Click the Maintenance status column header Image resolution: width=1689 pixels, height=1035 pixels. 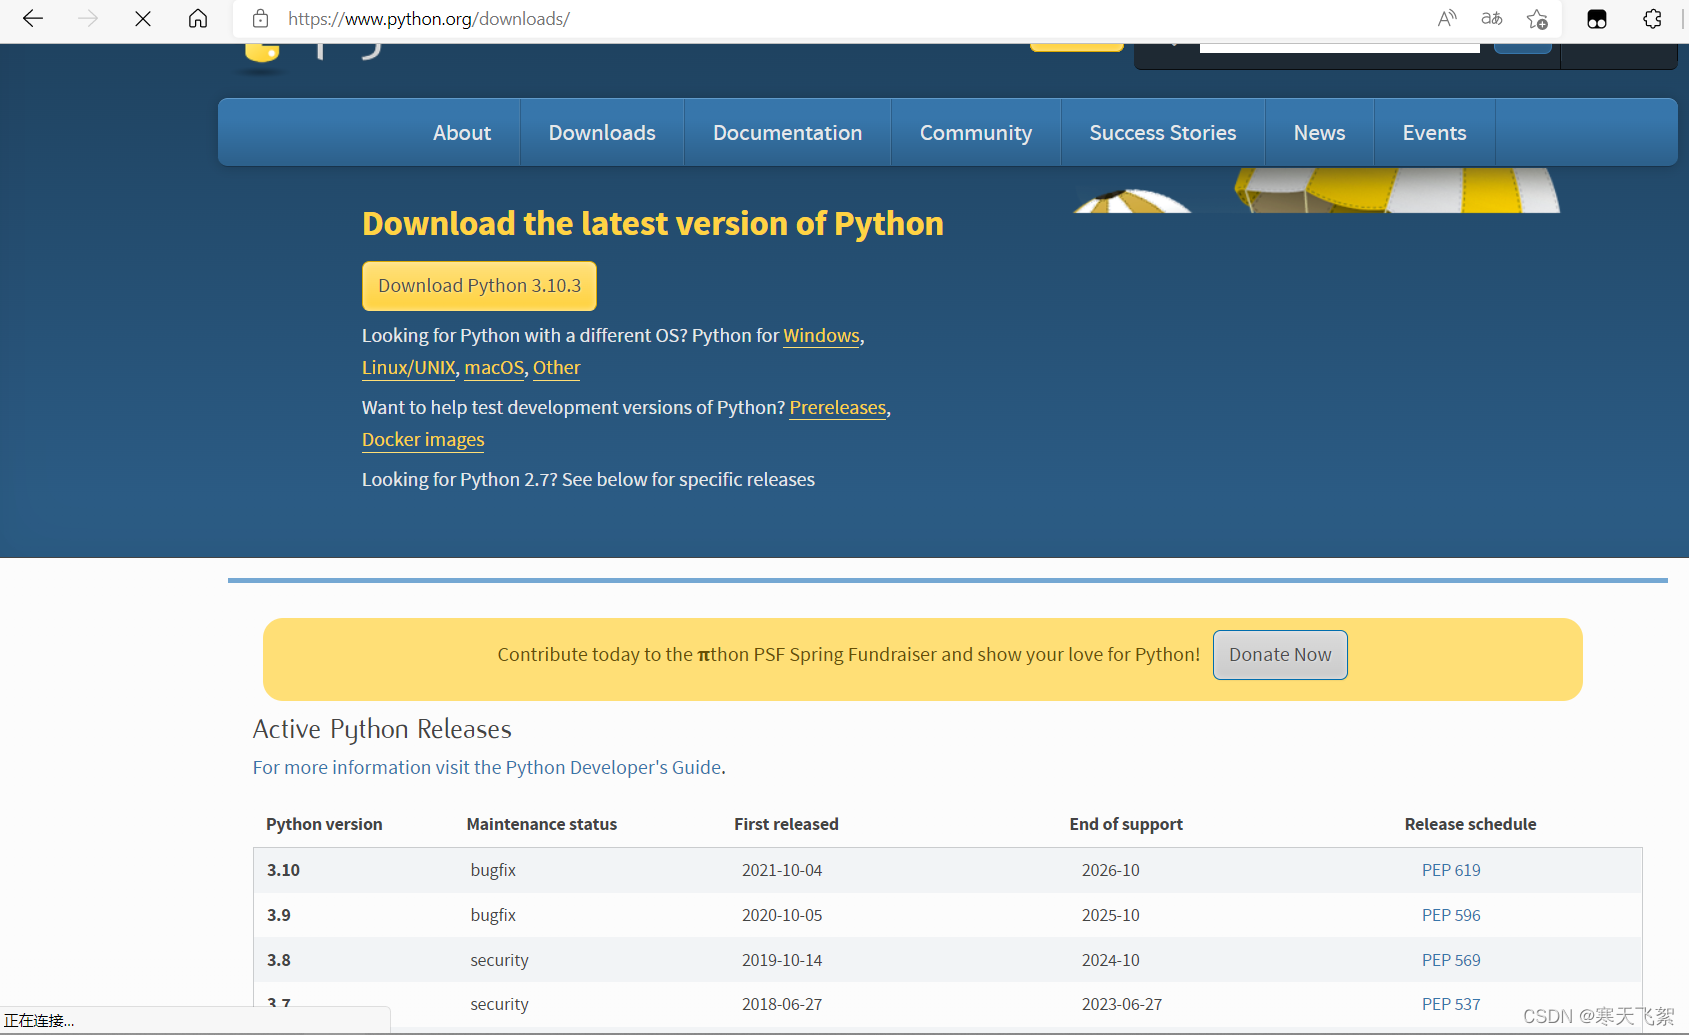[542, 824]
